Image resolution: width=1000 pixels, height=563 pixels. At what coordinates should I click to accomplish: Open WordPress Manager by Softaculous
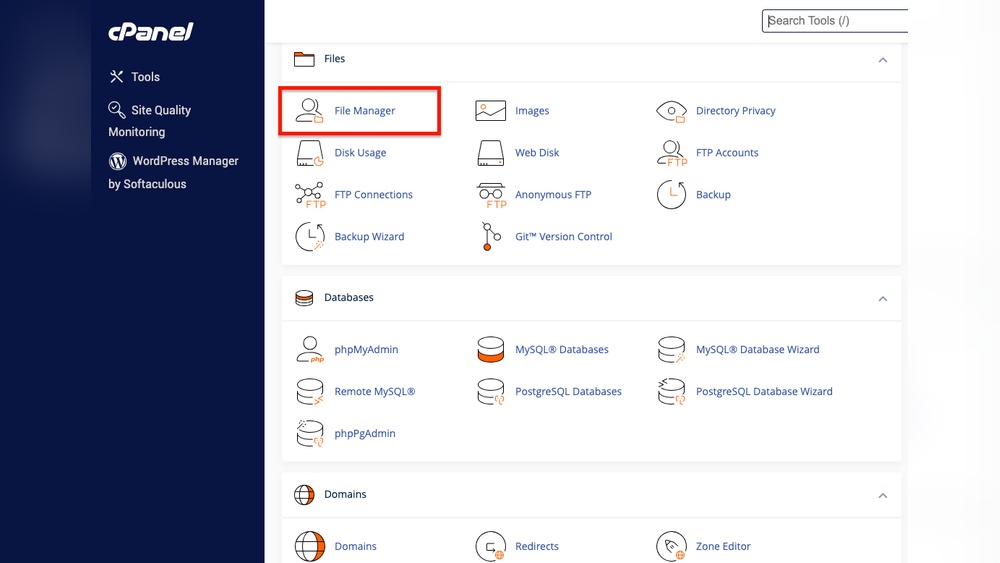(x=173, y=172)
